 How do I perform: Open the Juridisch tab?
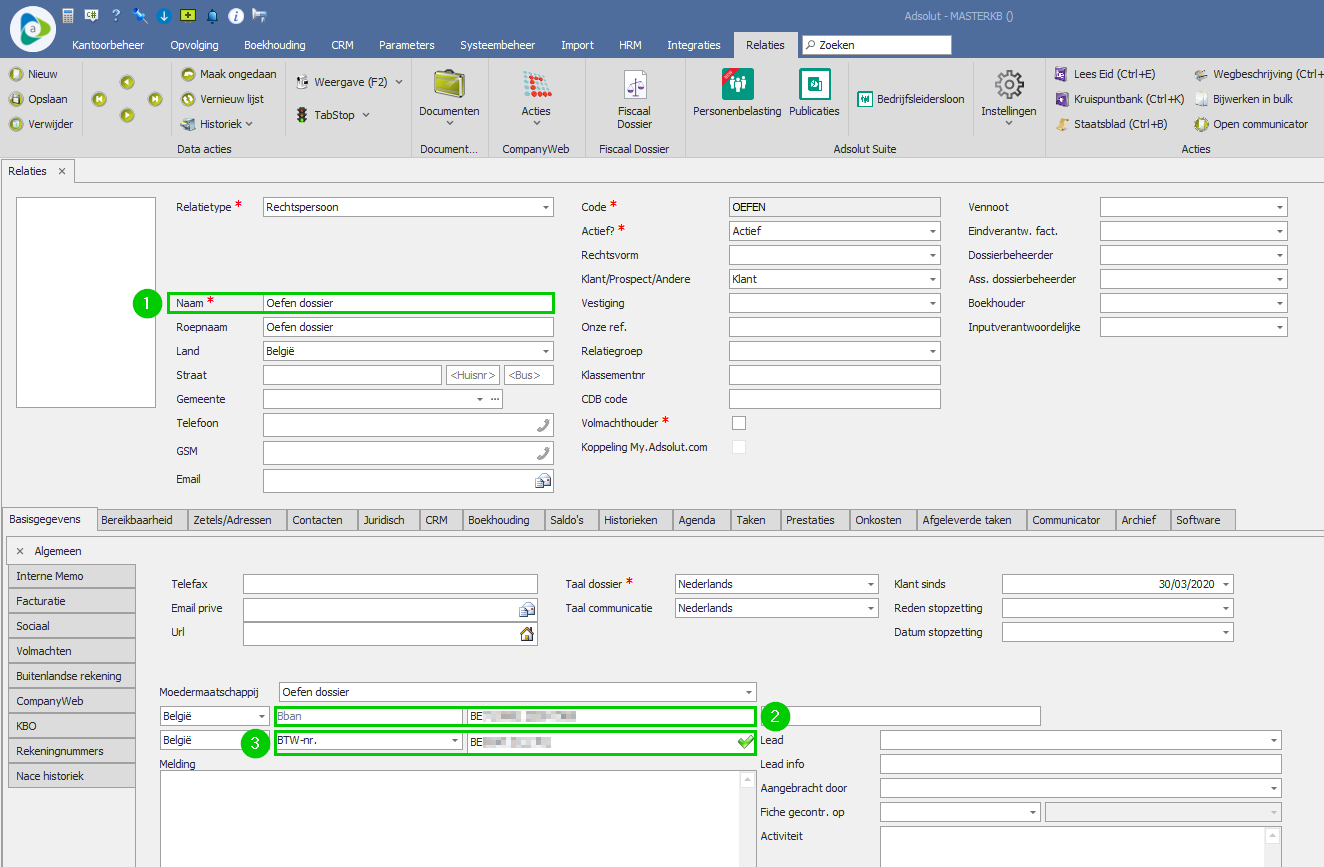point(384,520)
